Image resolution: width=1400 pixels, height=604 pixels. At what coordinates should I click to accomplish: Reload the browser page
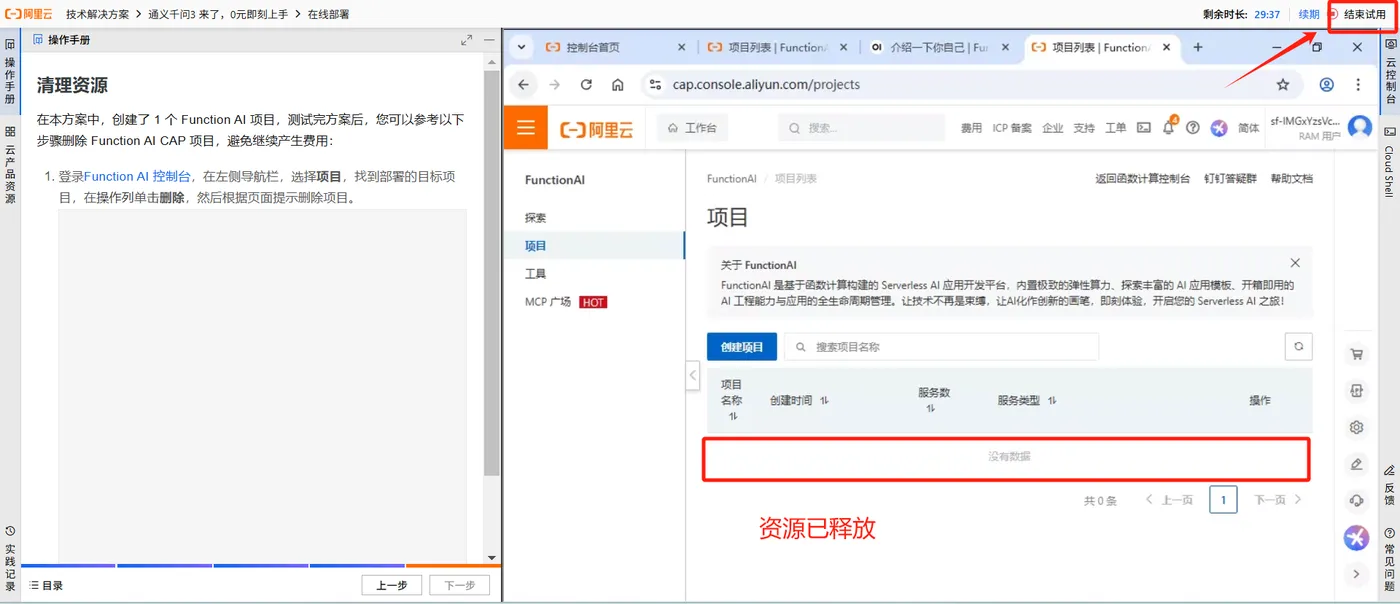click(x=587, y=85)
